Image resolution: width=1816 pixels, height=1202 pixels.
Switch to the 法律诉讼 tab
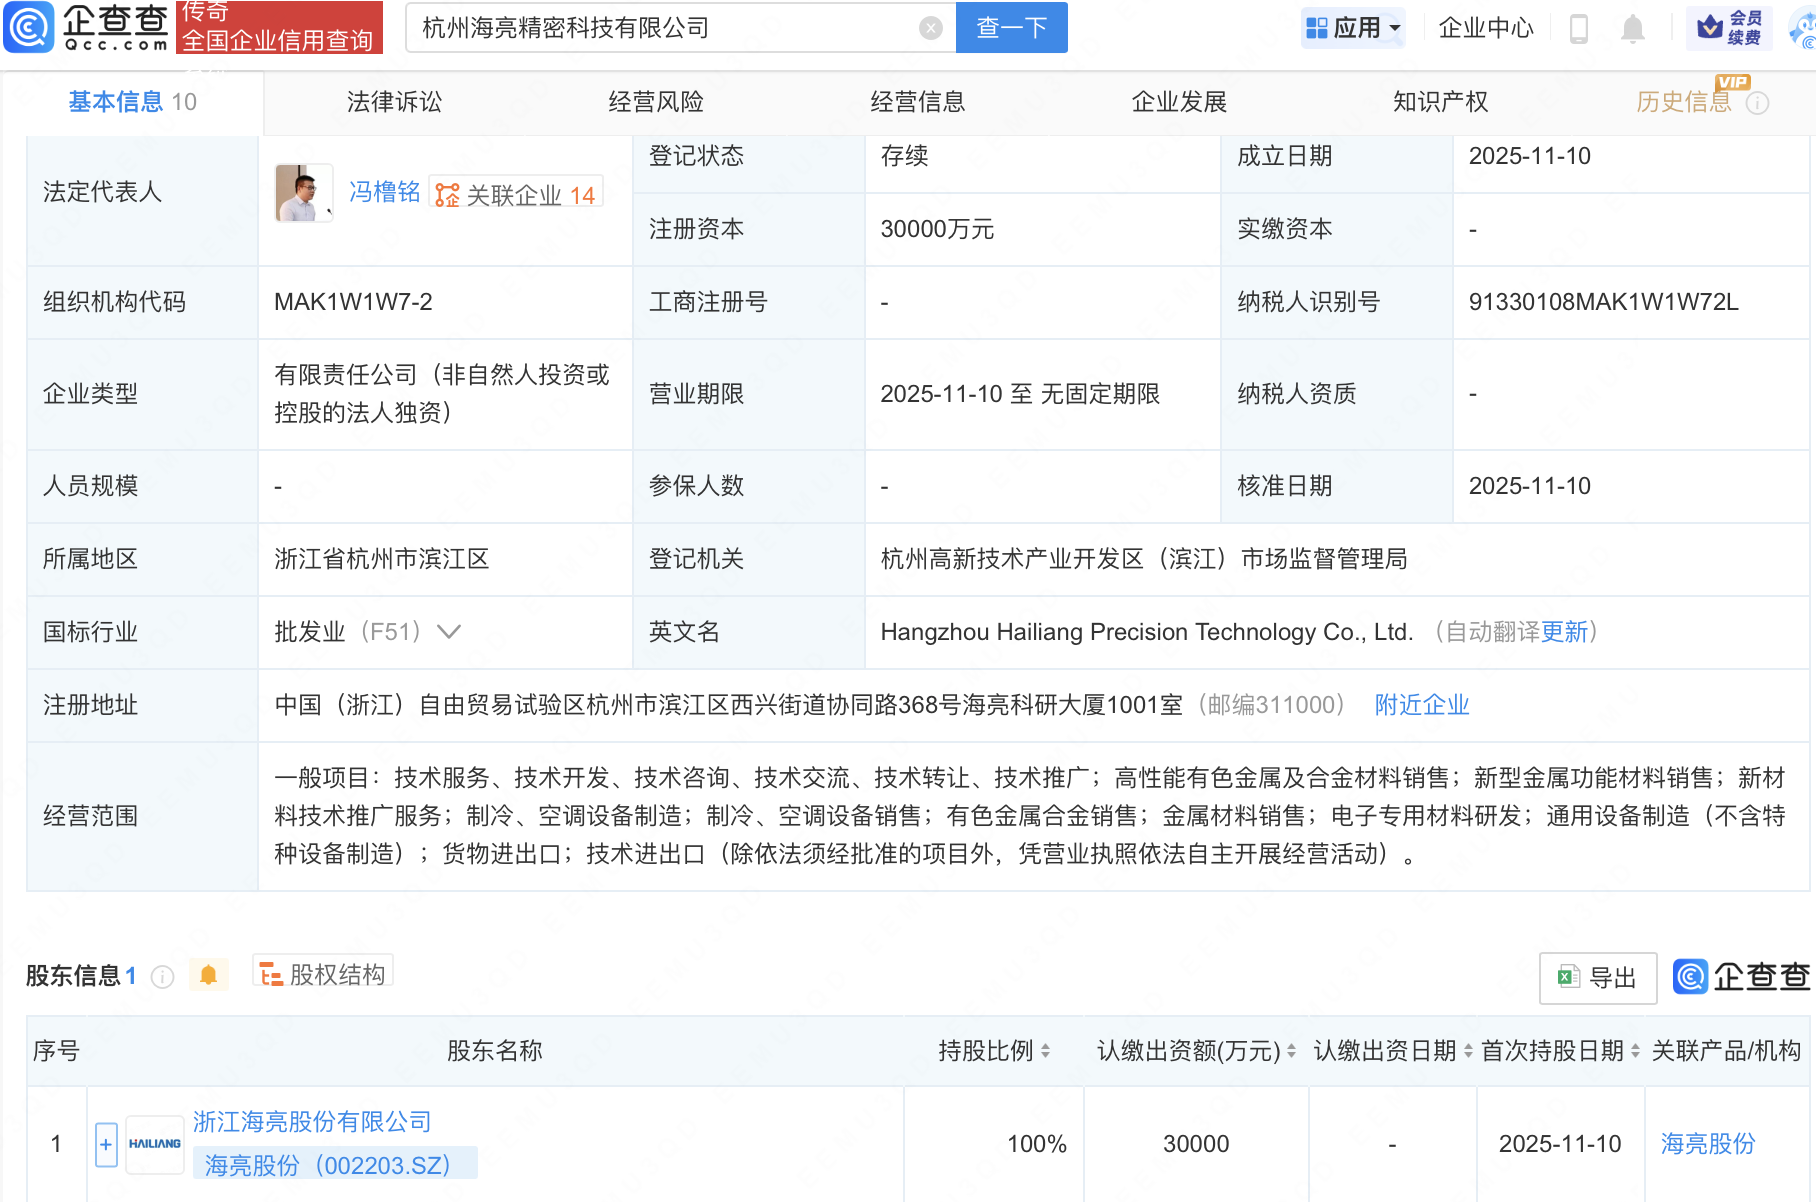point(394,102)
